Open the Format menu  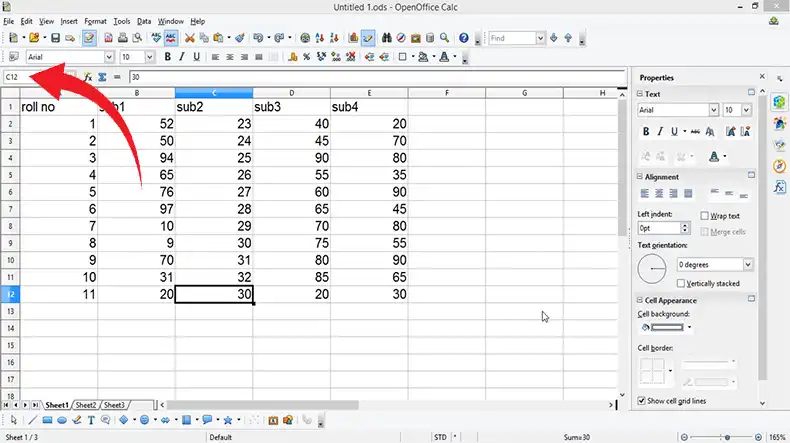(95, 21)
